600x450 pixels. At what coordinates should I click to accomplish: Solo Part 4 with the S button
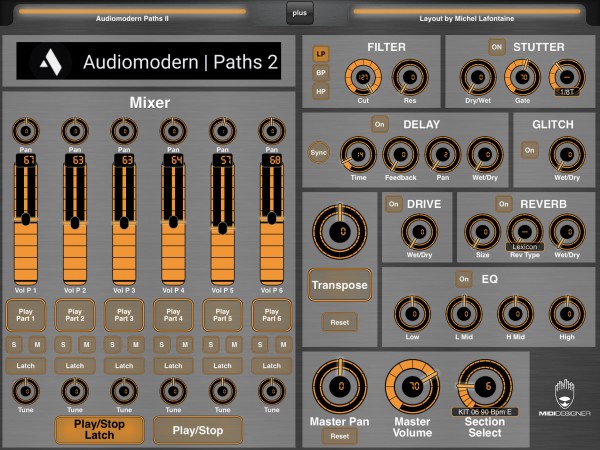(161, 345)
